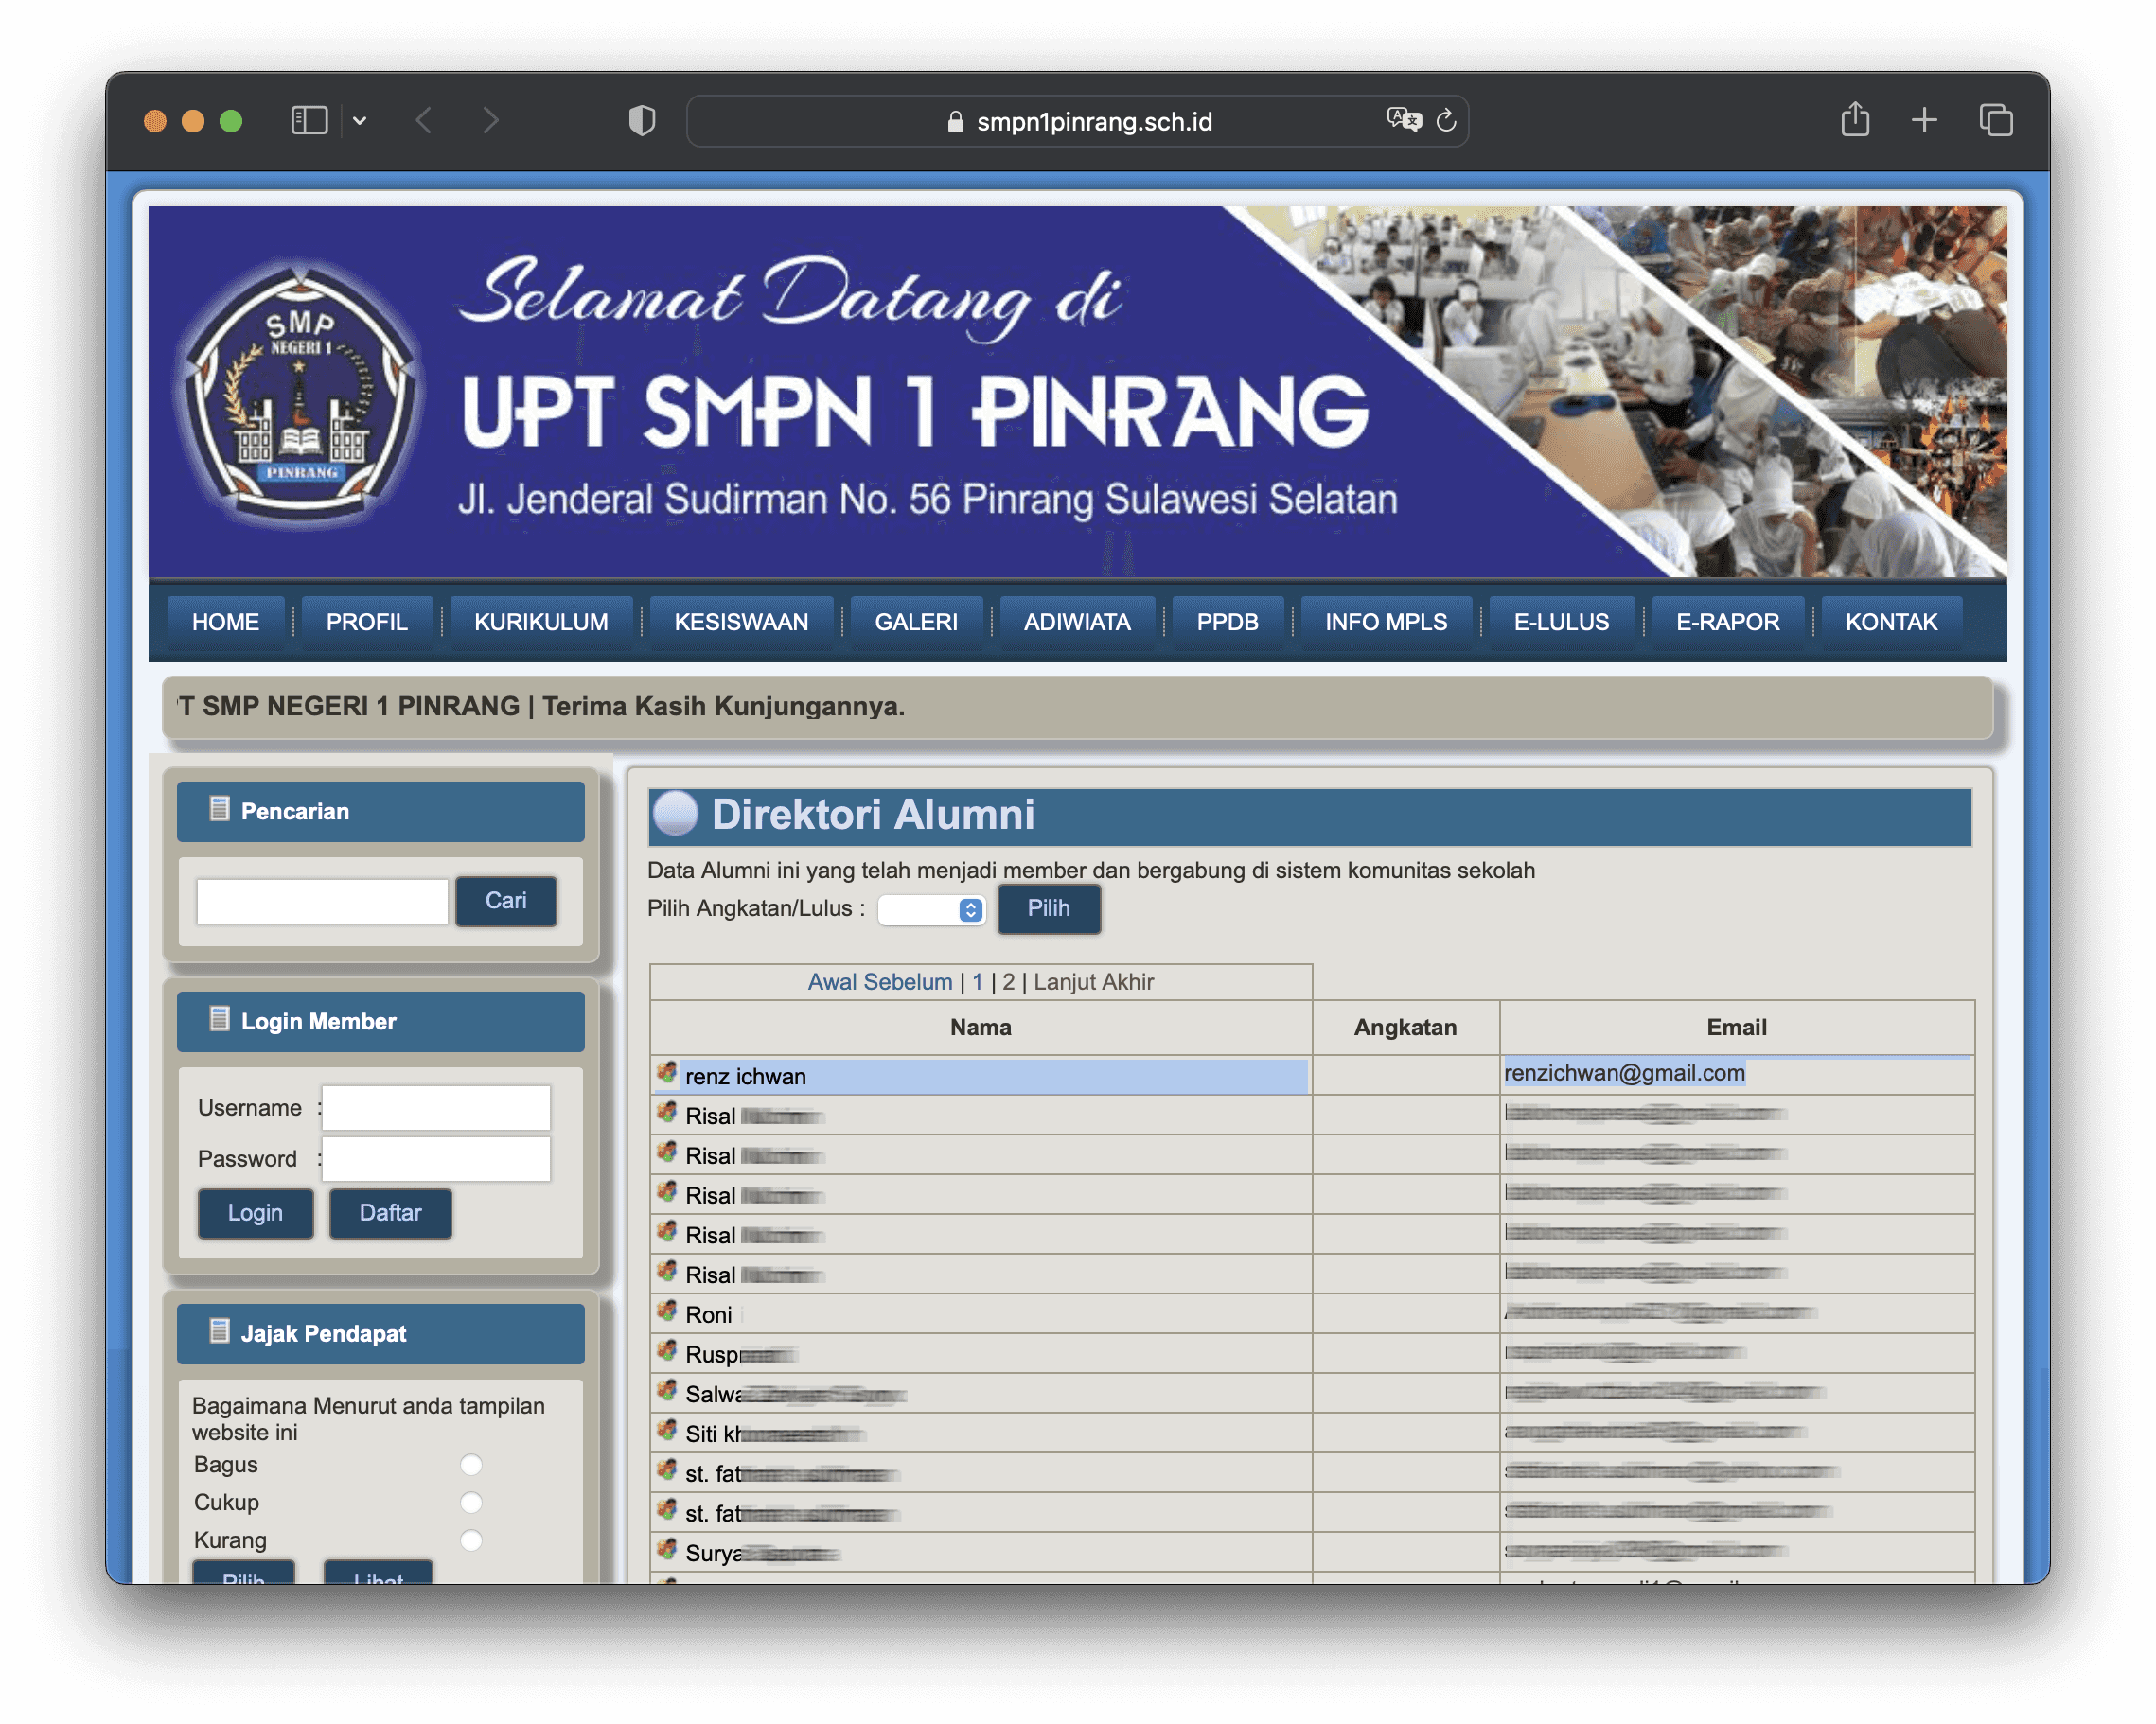Image resolution: width=2156 pixels, height=1724 pixels.
Task: Select the Cukup radio option
Action: (x=471, y=1503)
